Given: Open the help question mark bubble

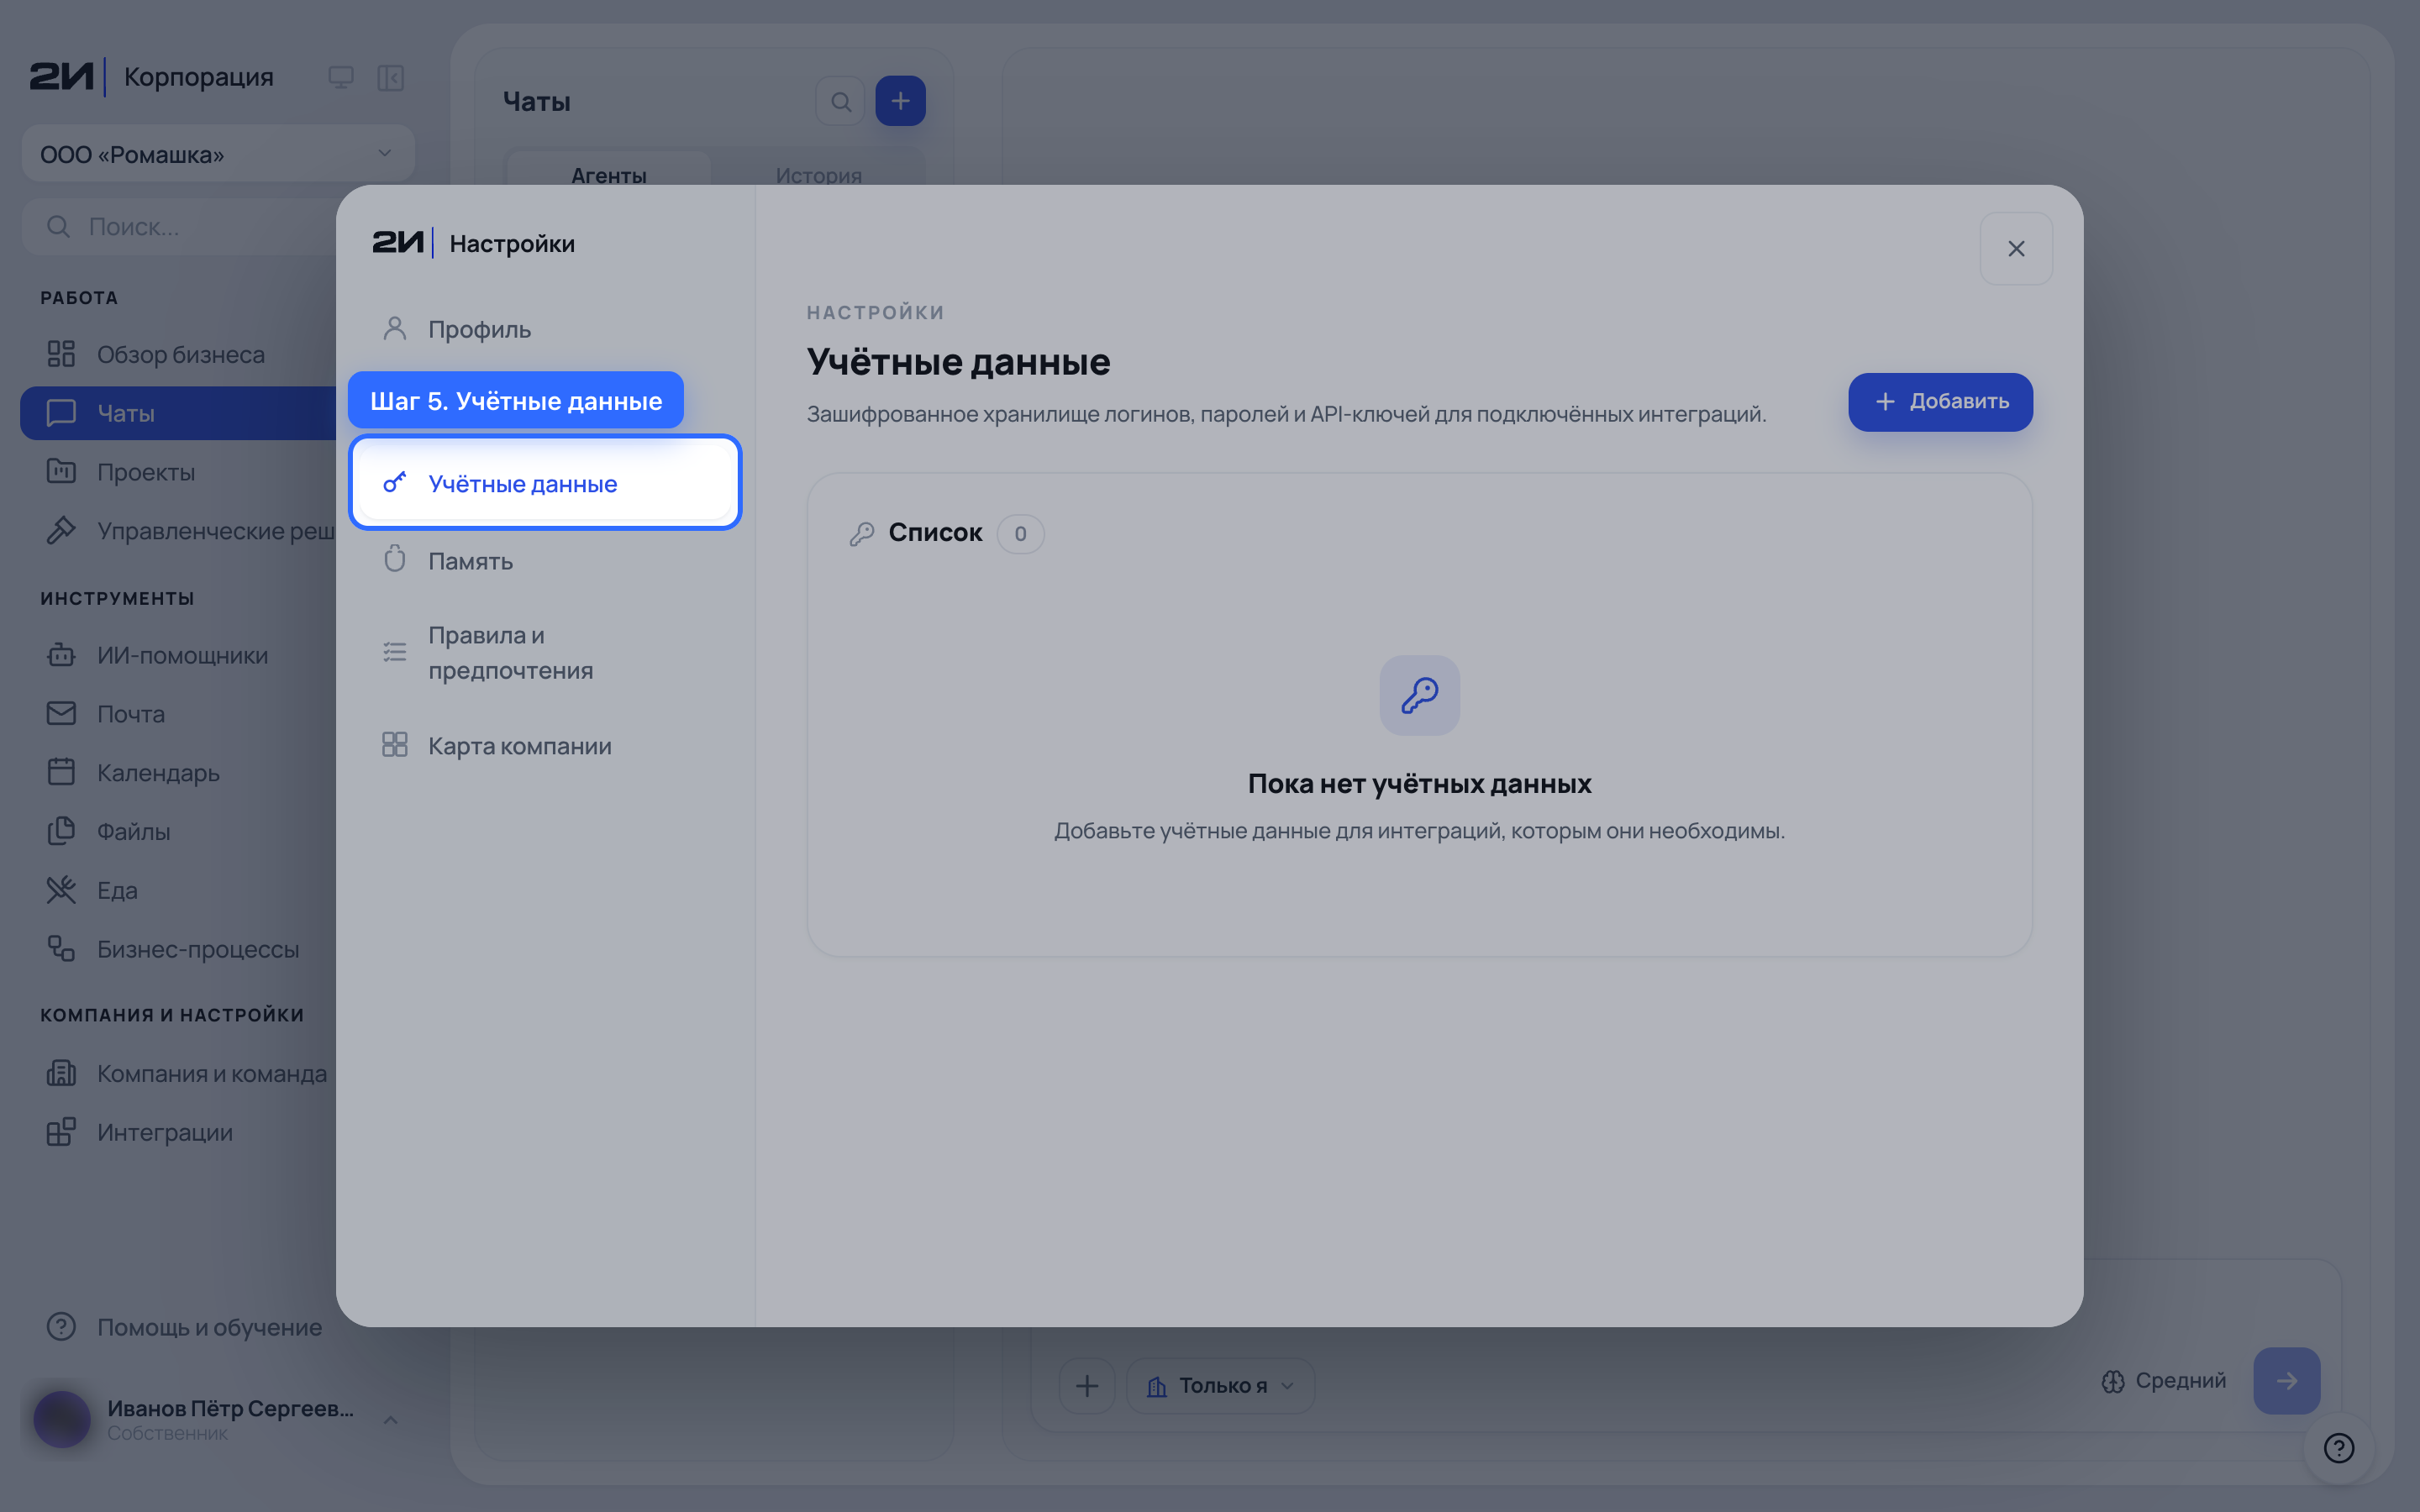Looking at the screenshot, I should (x=2339, y=1447).
